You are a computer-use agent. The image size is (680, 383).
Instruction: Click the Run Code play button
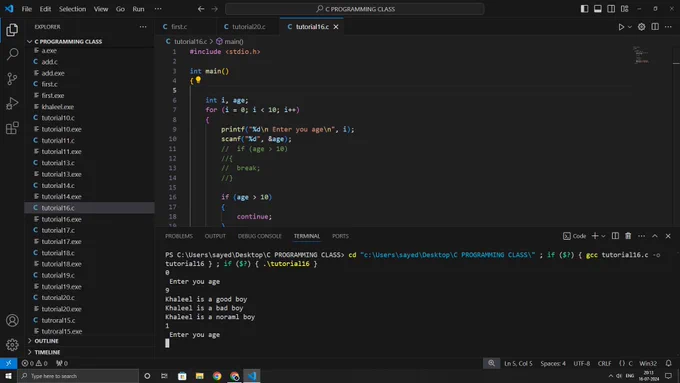[x=621, y=27]
